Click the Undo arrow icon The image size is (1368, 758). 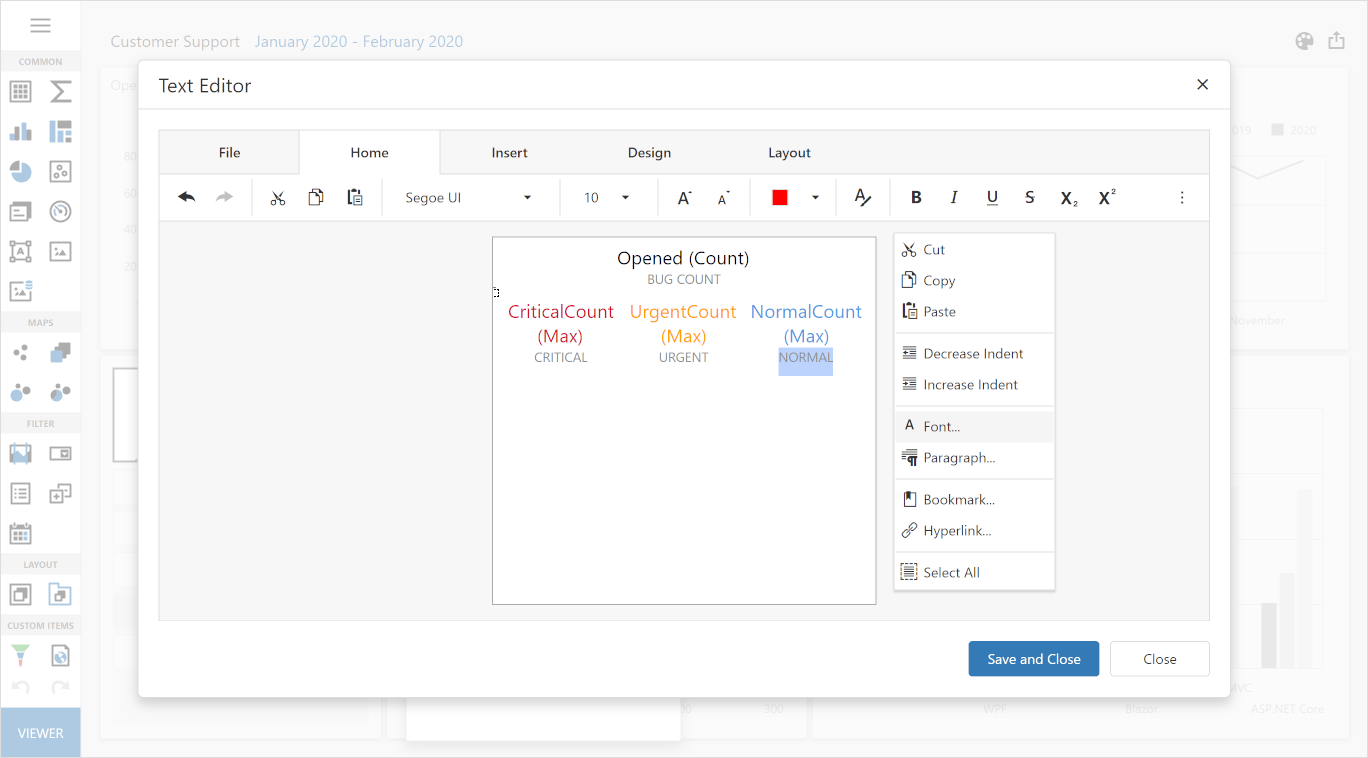(x=185, y=197)
